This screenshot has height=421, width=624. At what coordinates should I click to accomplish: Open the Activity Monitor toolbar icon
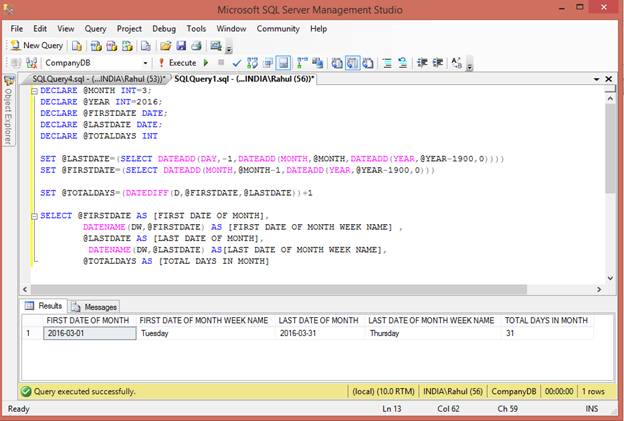(216, 46)
